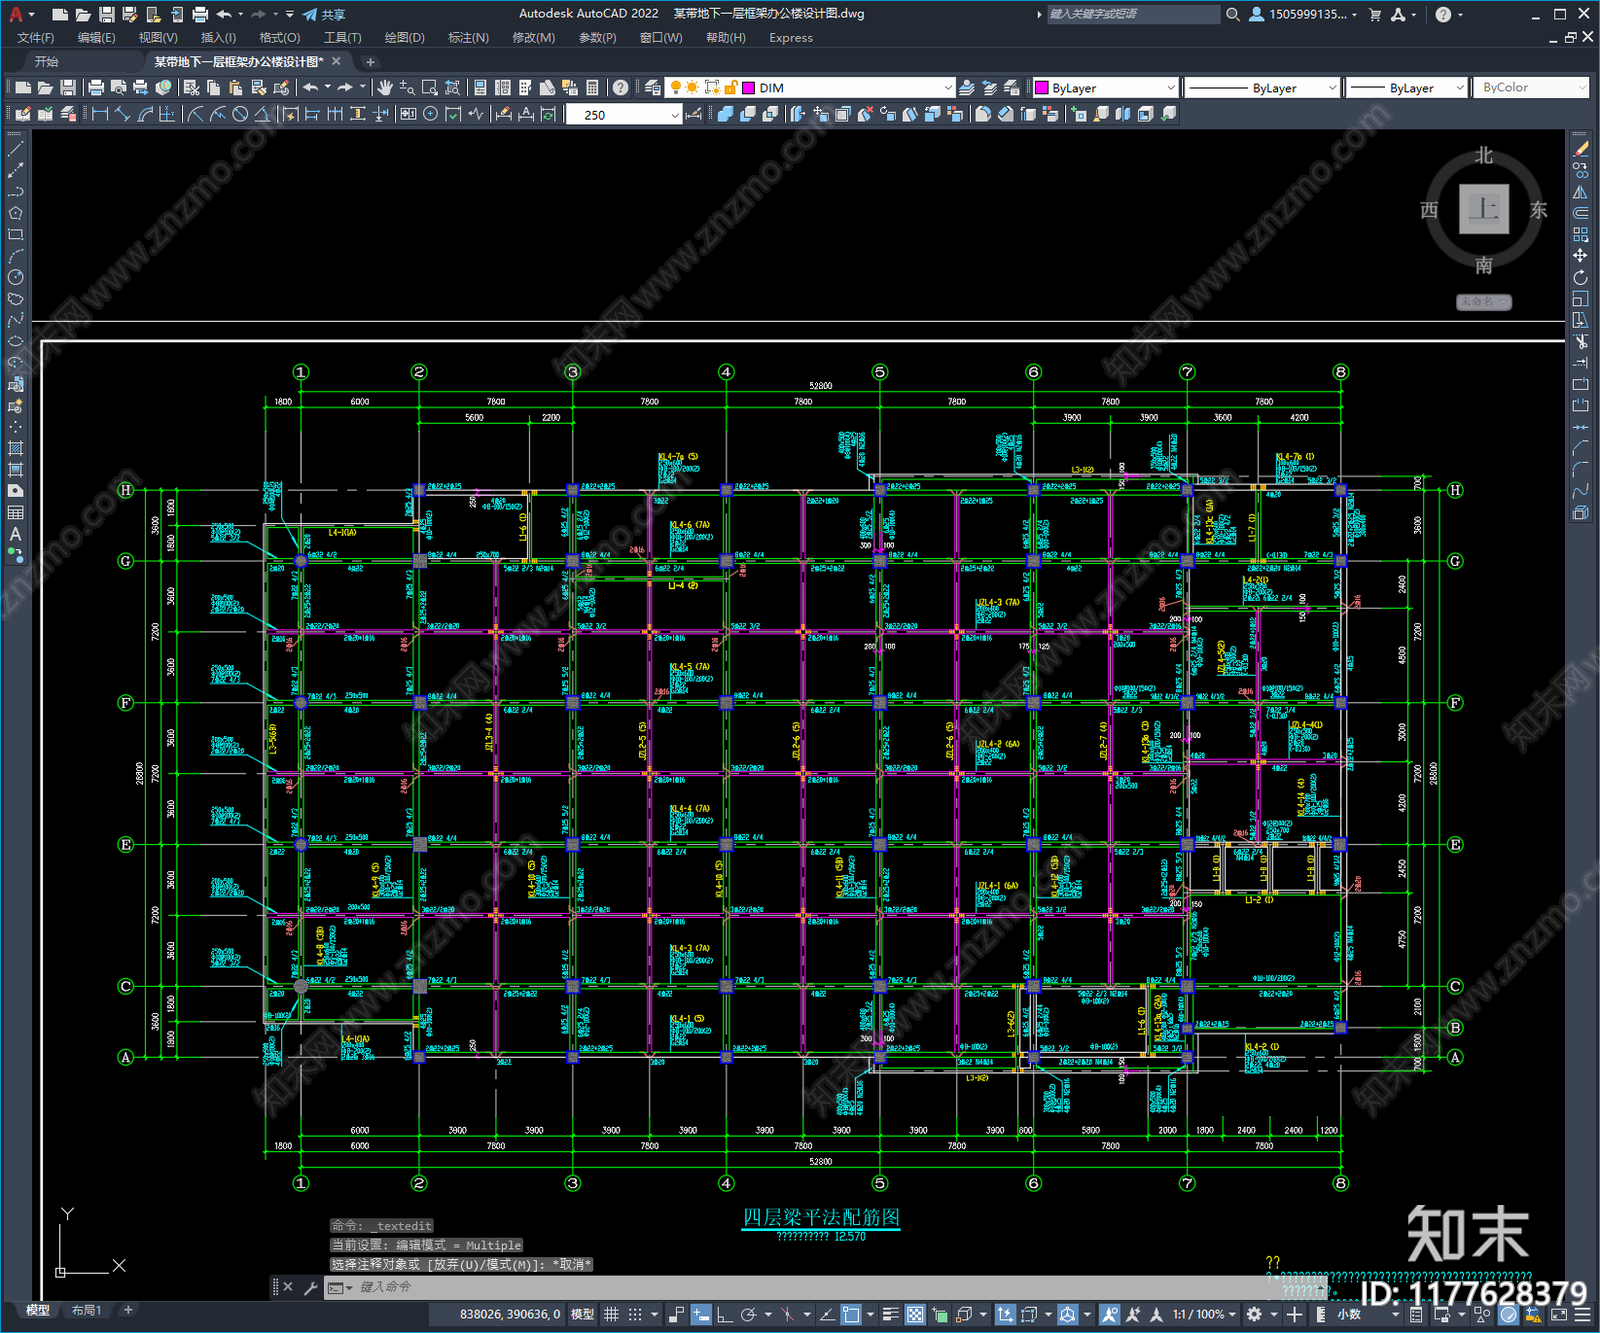Select the Polygon draw tool
The image size is (1600, 1333).
point(15,213)
